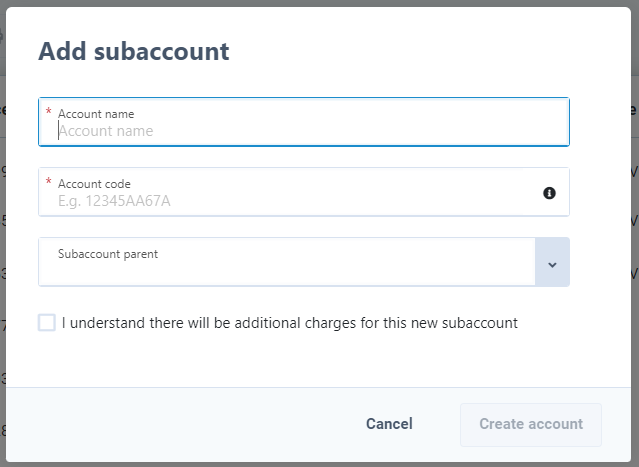Expand the Subaccount parent chevron arrow

point(552,262)
